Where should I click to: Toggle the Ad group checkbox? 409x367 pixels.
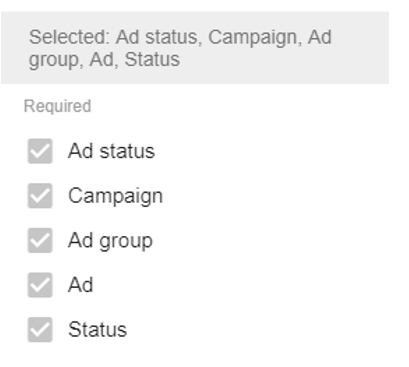tap(40, 240)
